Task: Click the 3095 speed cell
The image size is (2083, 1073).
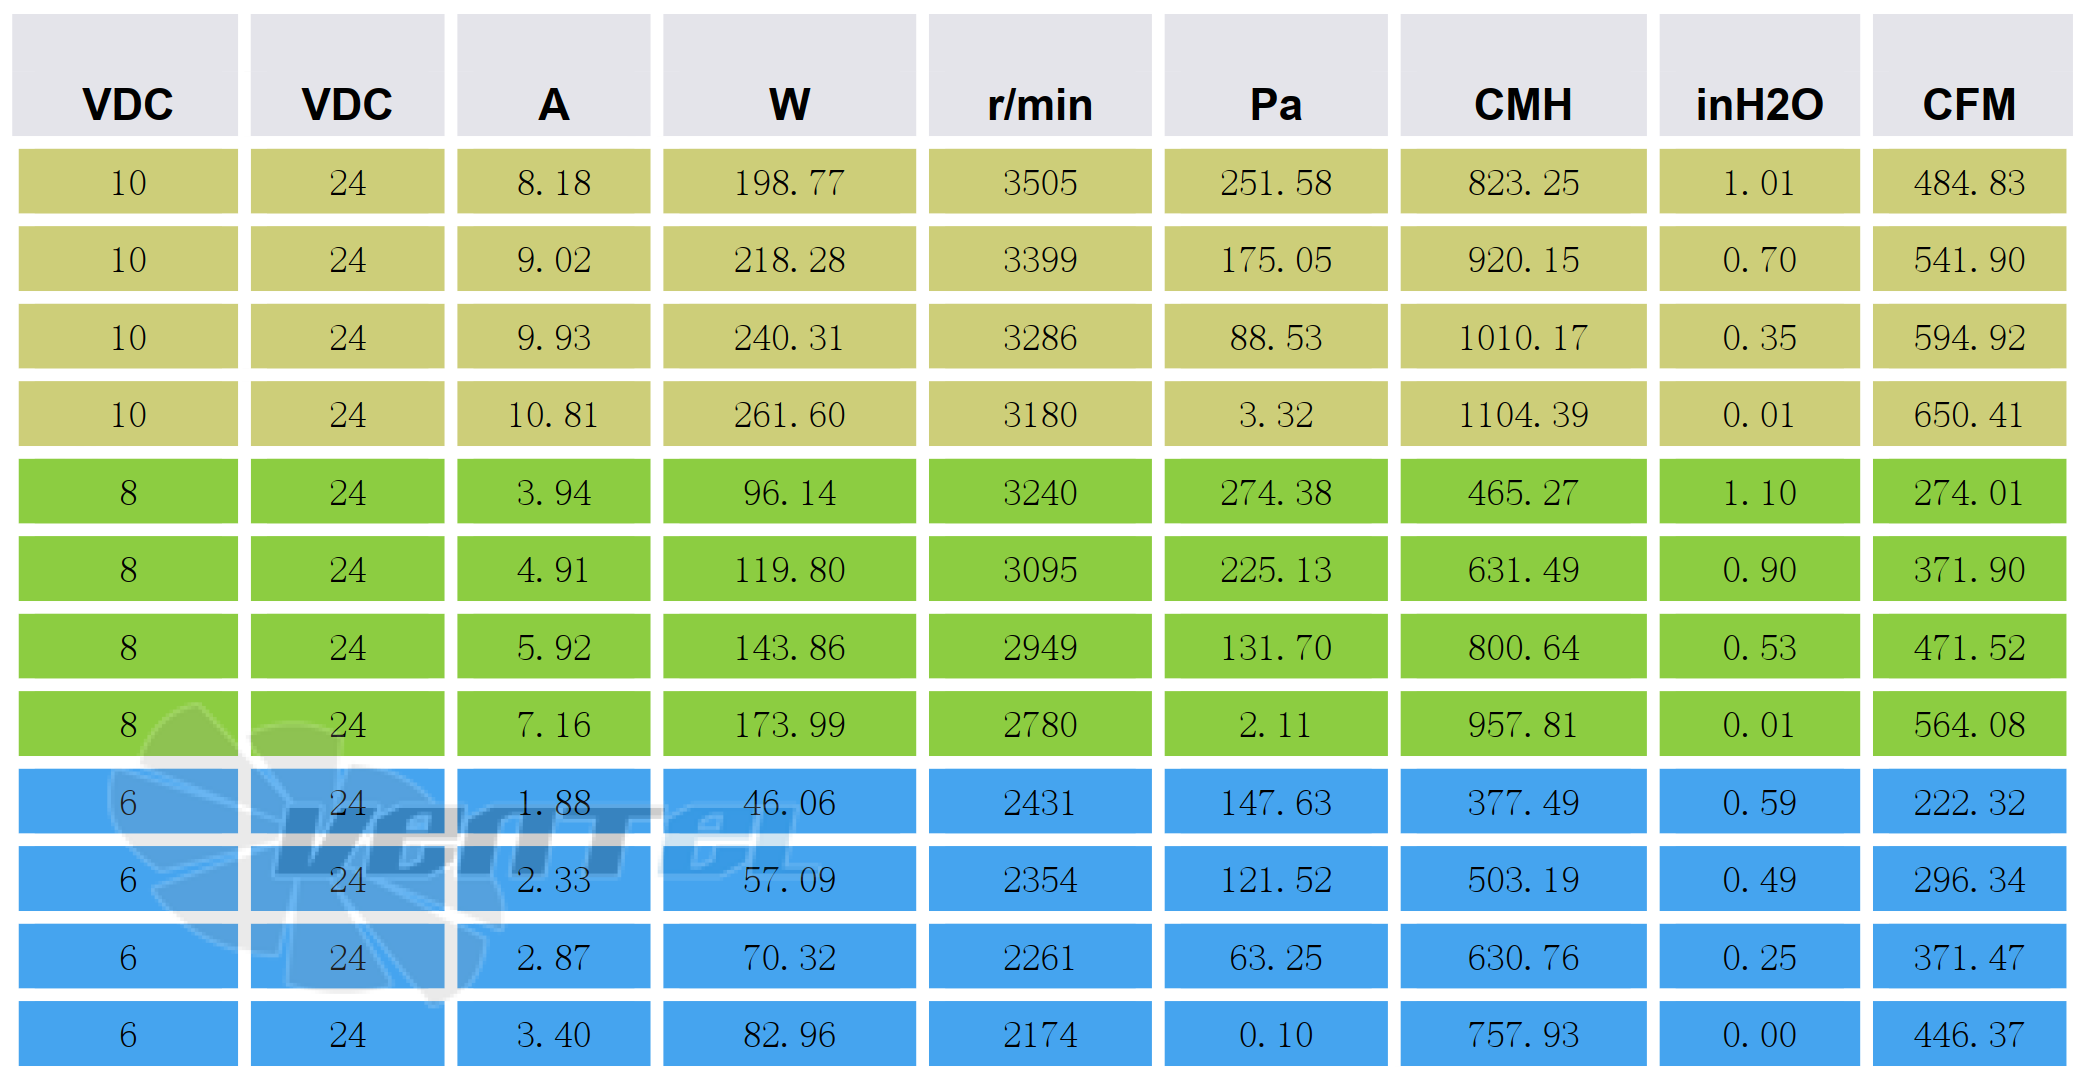Action: pyautogui.click(x=1039, y=569)
